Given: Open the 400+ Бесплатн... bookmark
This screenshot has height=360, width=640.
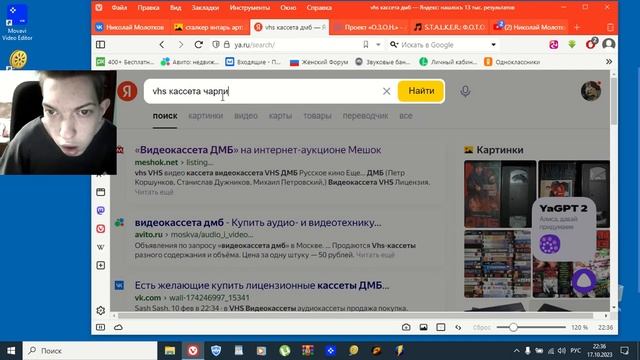Looking at the screenshot, I should [x=125, y=62].
